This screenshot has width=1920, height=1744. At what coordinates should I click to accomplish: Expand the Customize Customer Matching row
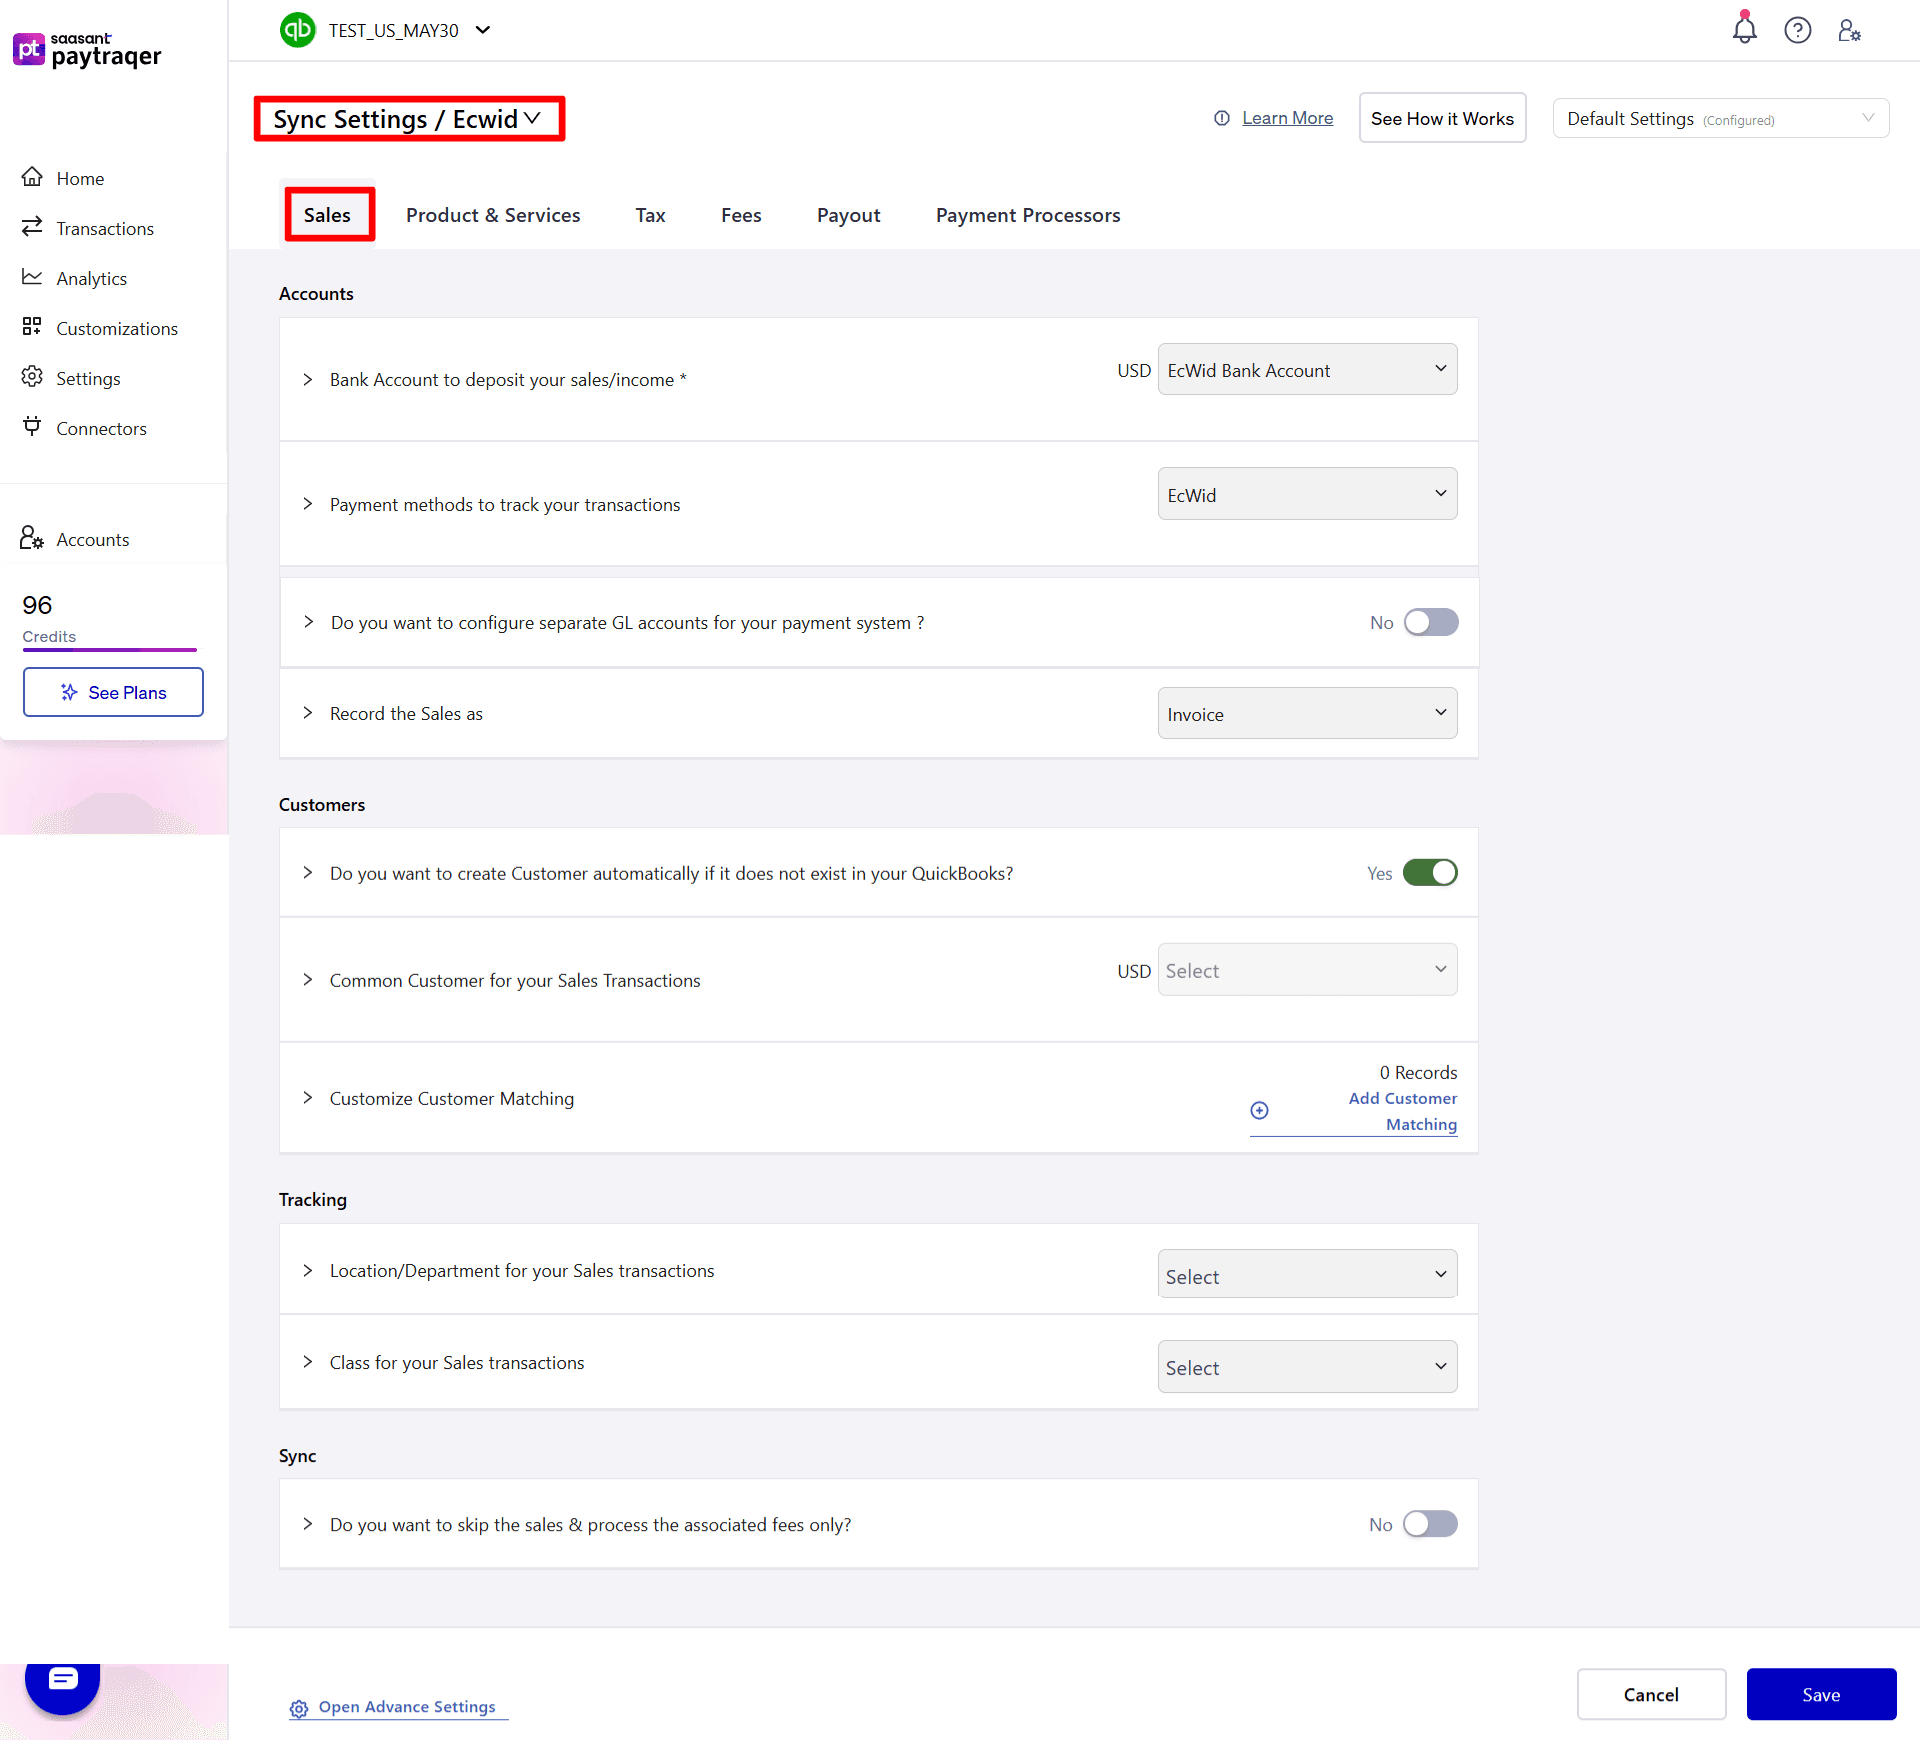[x=308, y=1098]
